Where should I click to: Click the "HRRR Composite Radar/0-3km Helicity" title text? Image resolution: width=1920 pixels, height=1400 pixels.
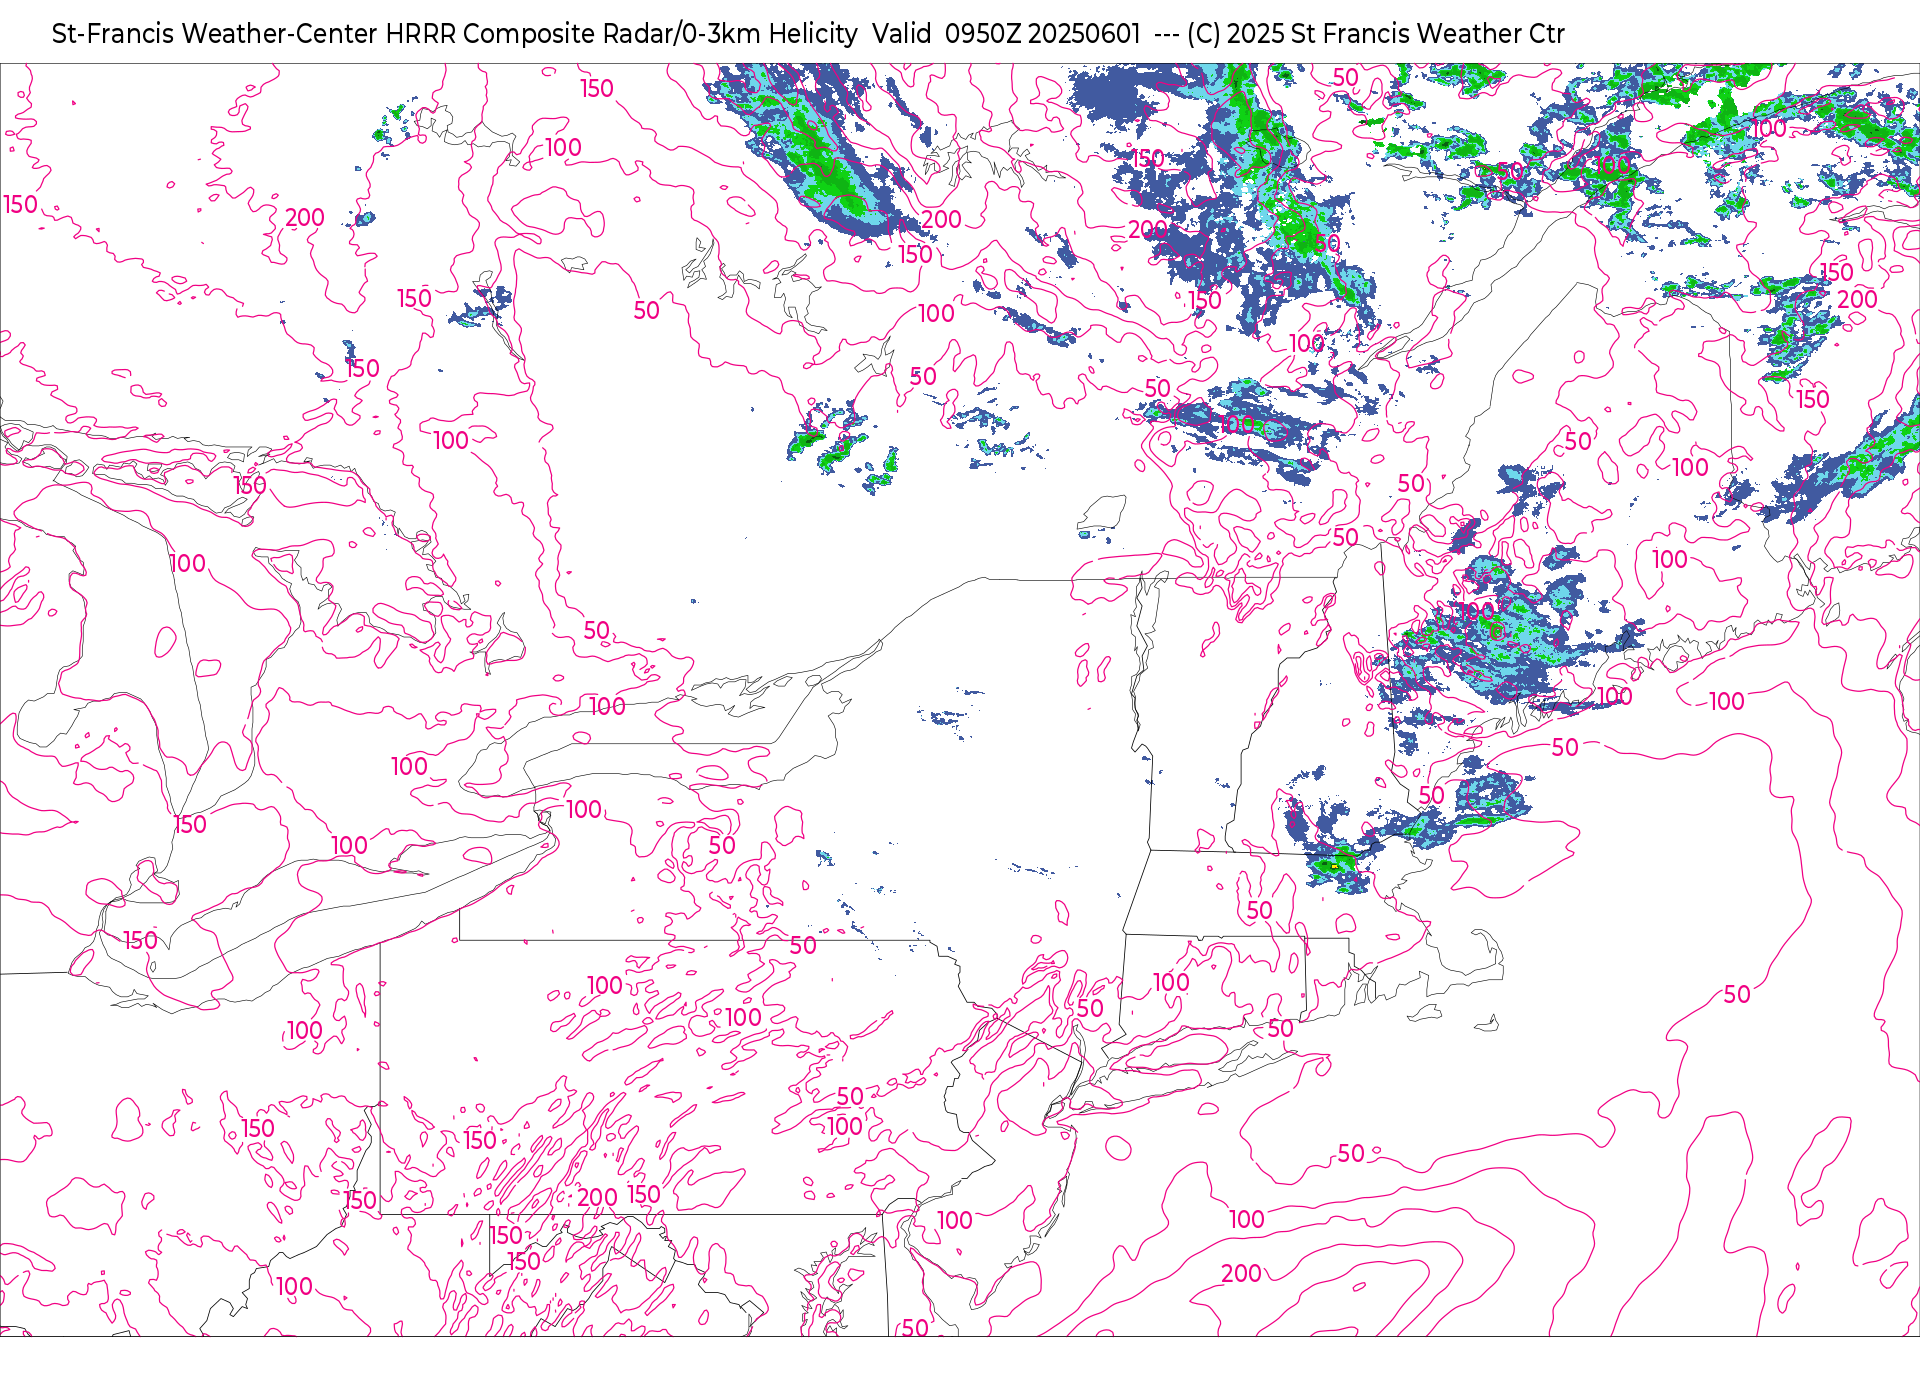[x=621, y=34]
